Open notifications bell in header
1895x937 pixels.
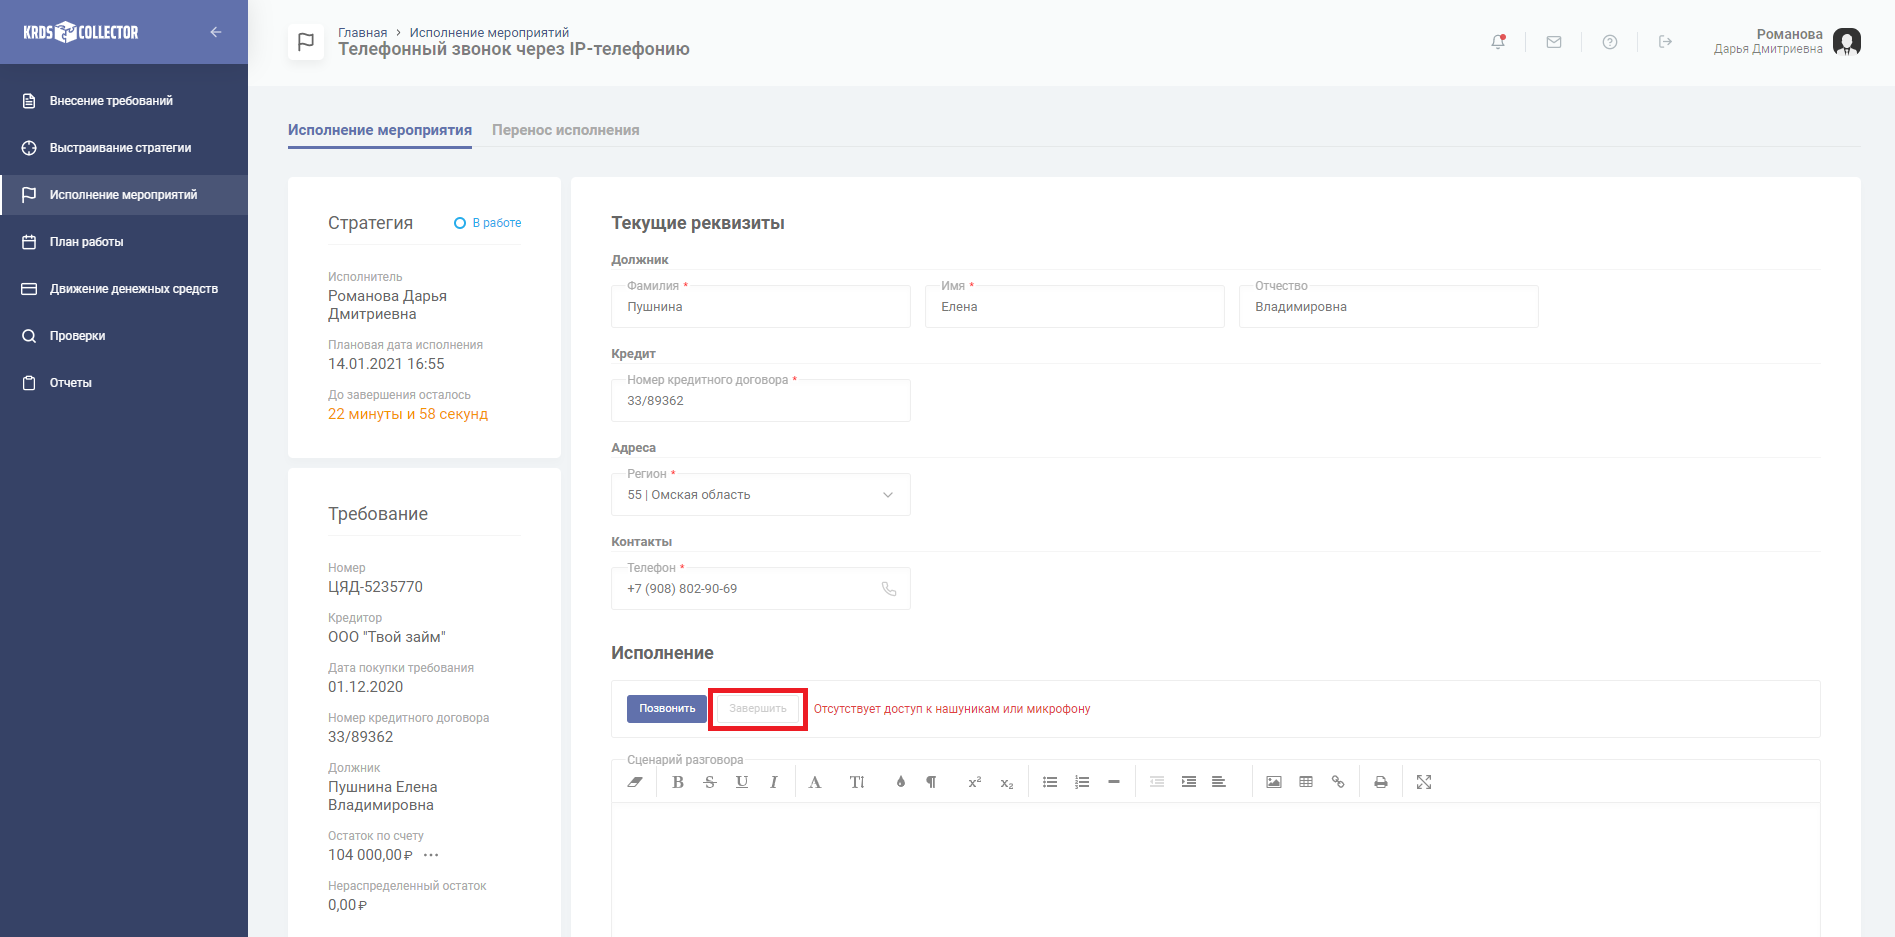click(1497, 42)
